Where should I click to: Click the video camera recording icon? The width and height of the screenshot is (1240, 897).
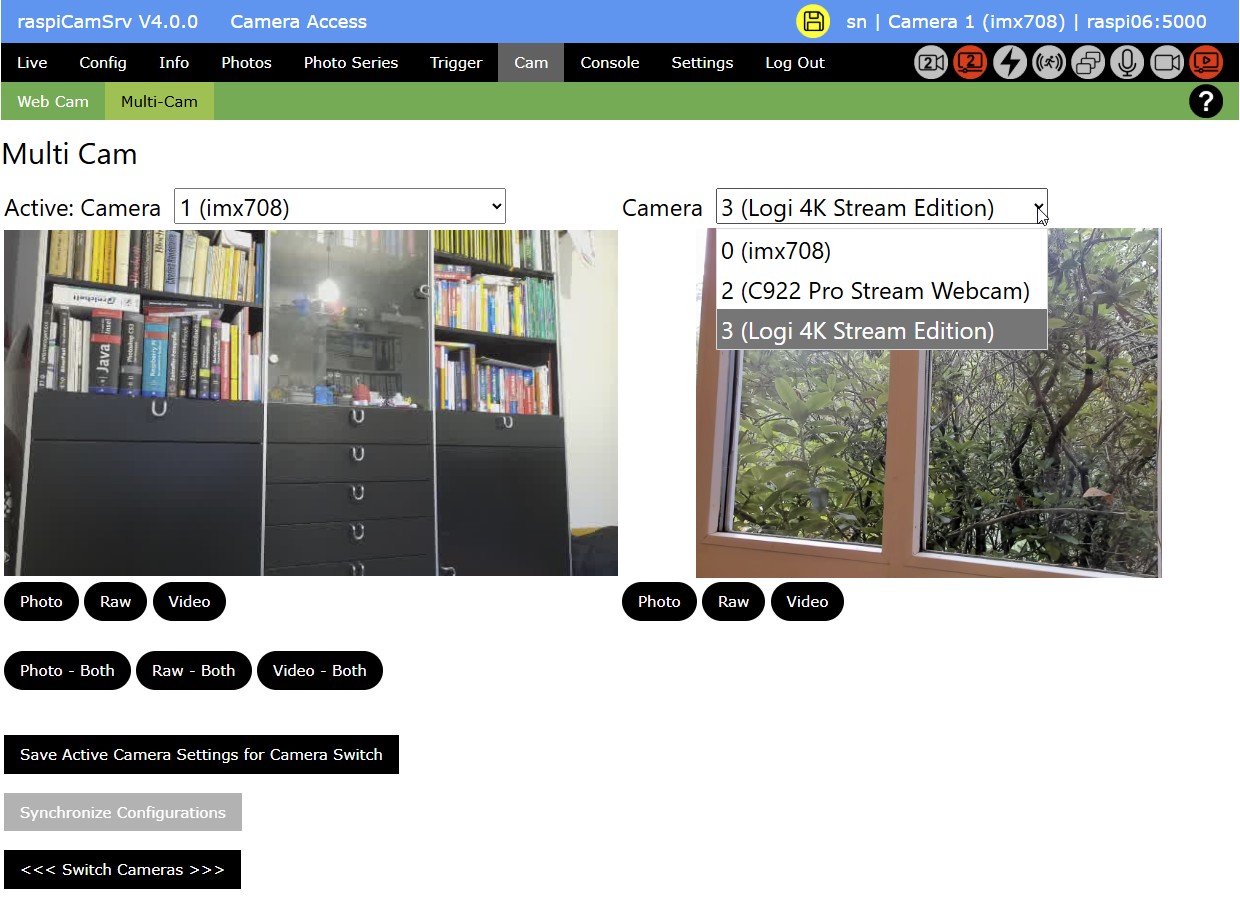(1166, 62)
